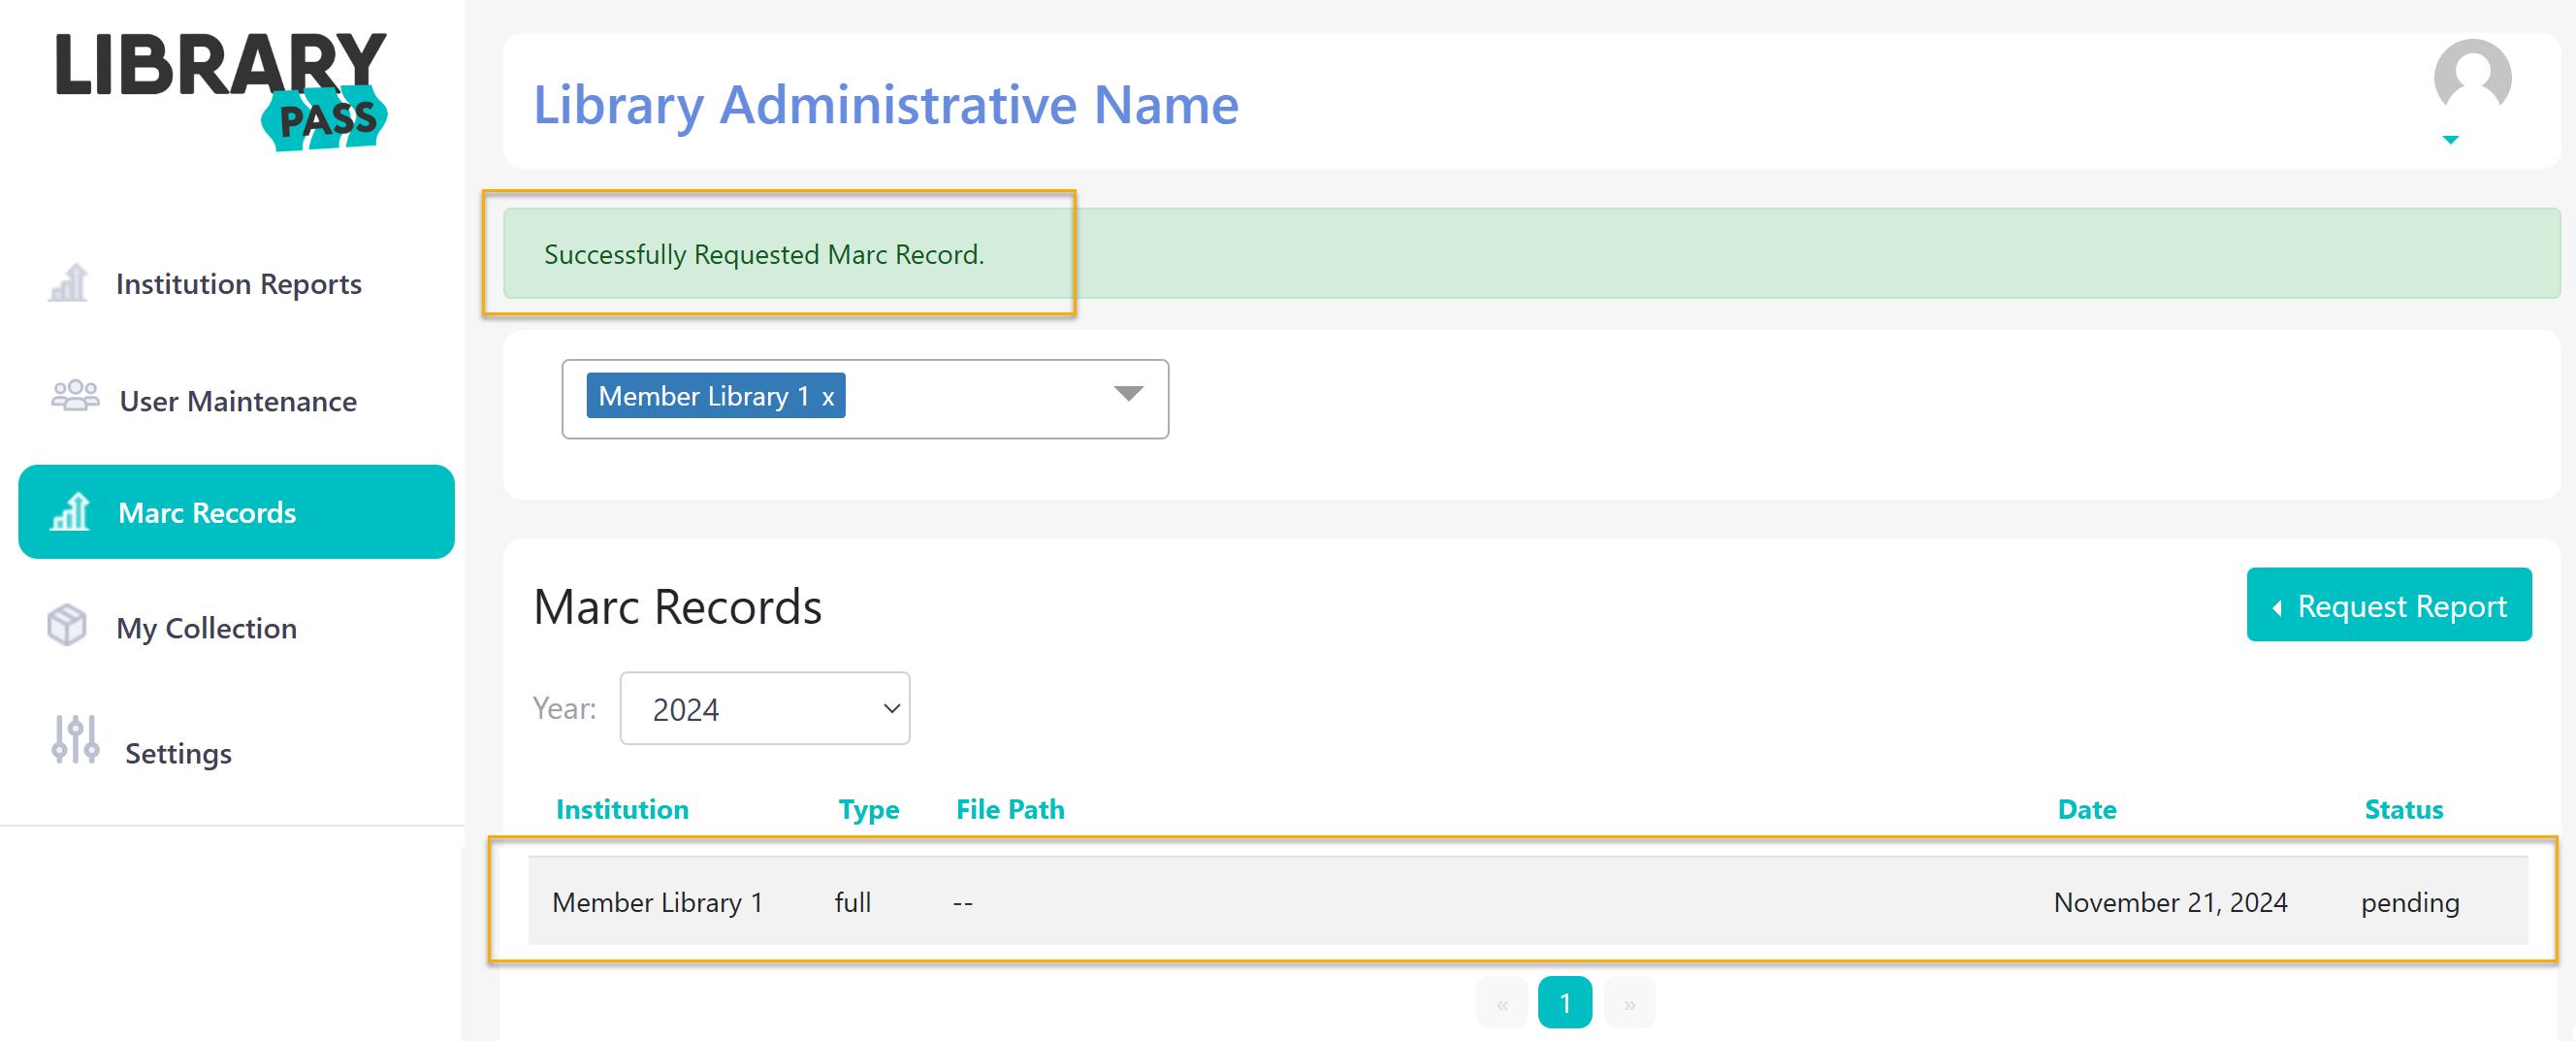
Task: Select page 1 in pagination
Action: (1564, 1002)
